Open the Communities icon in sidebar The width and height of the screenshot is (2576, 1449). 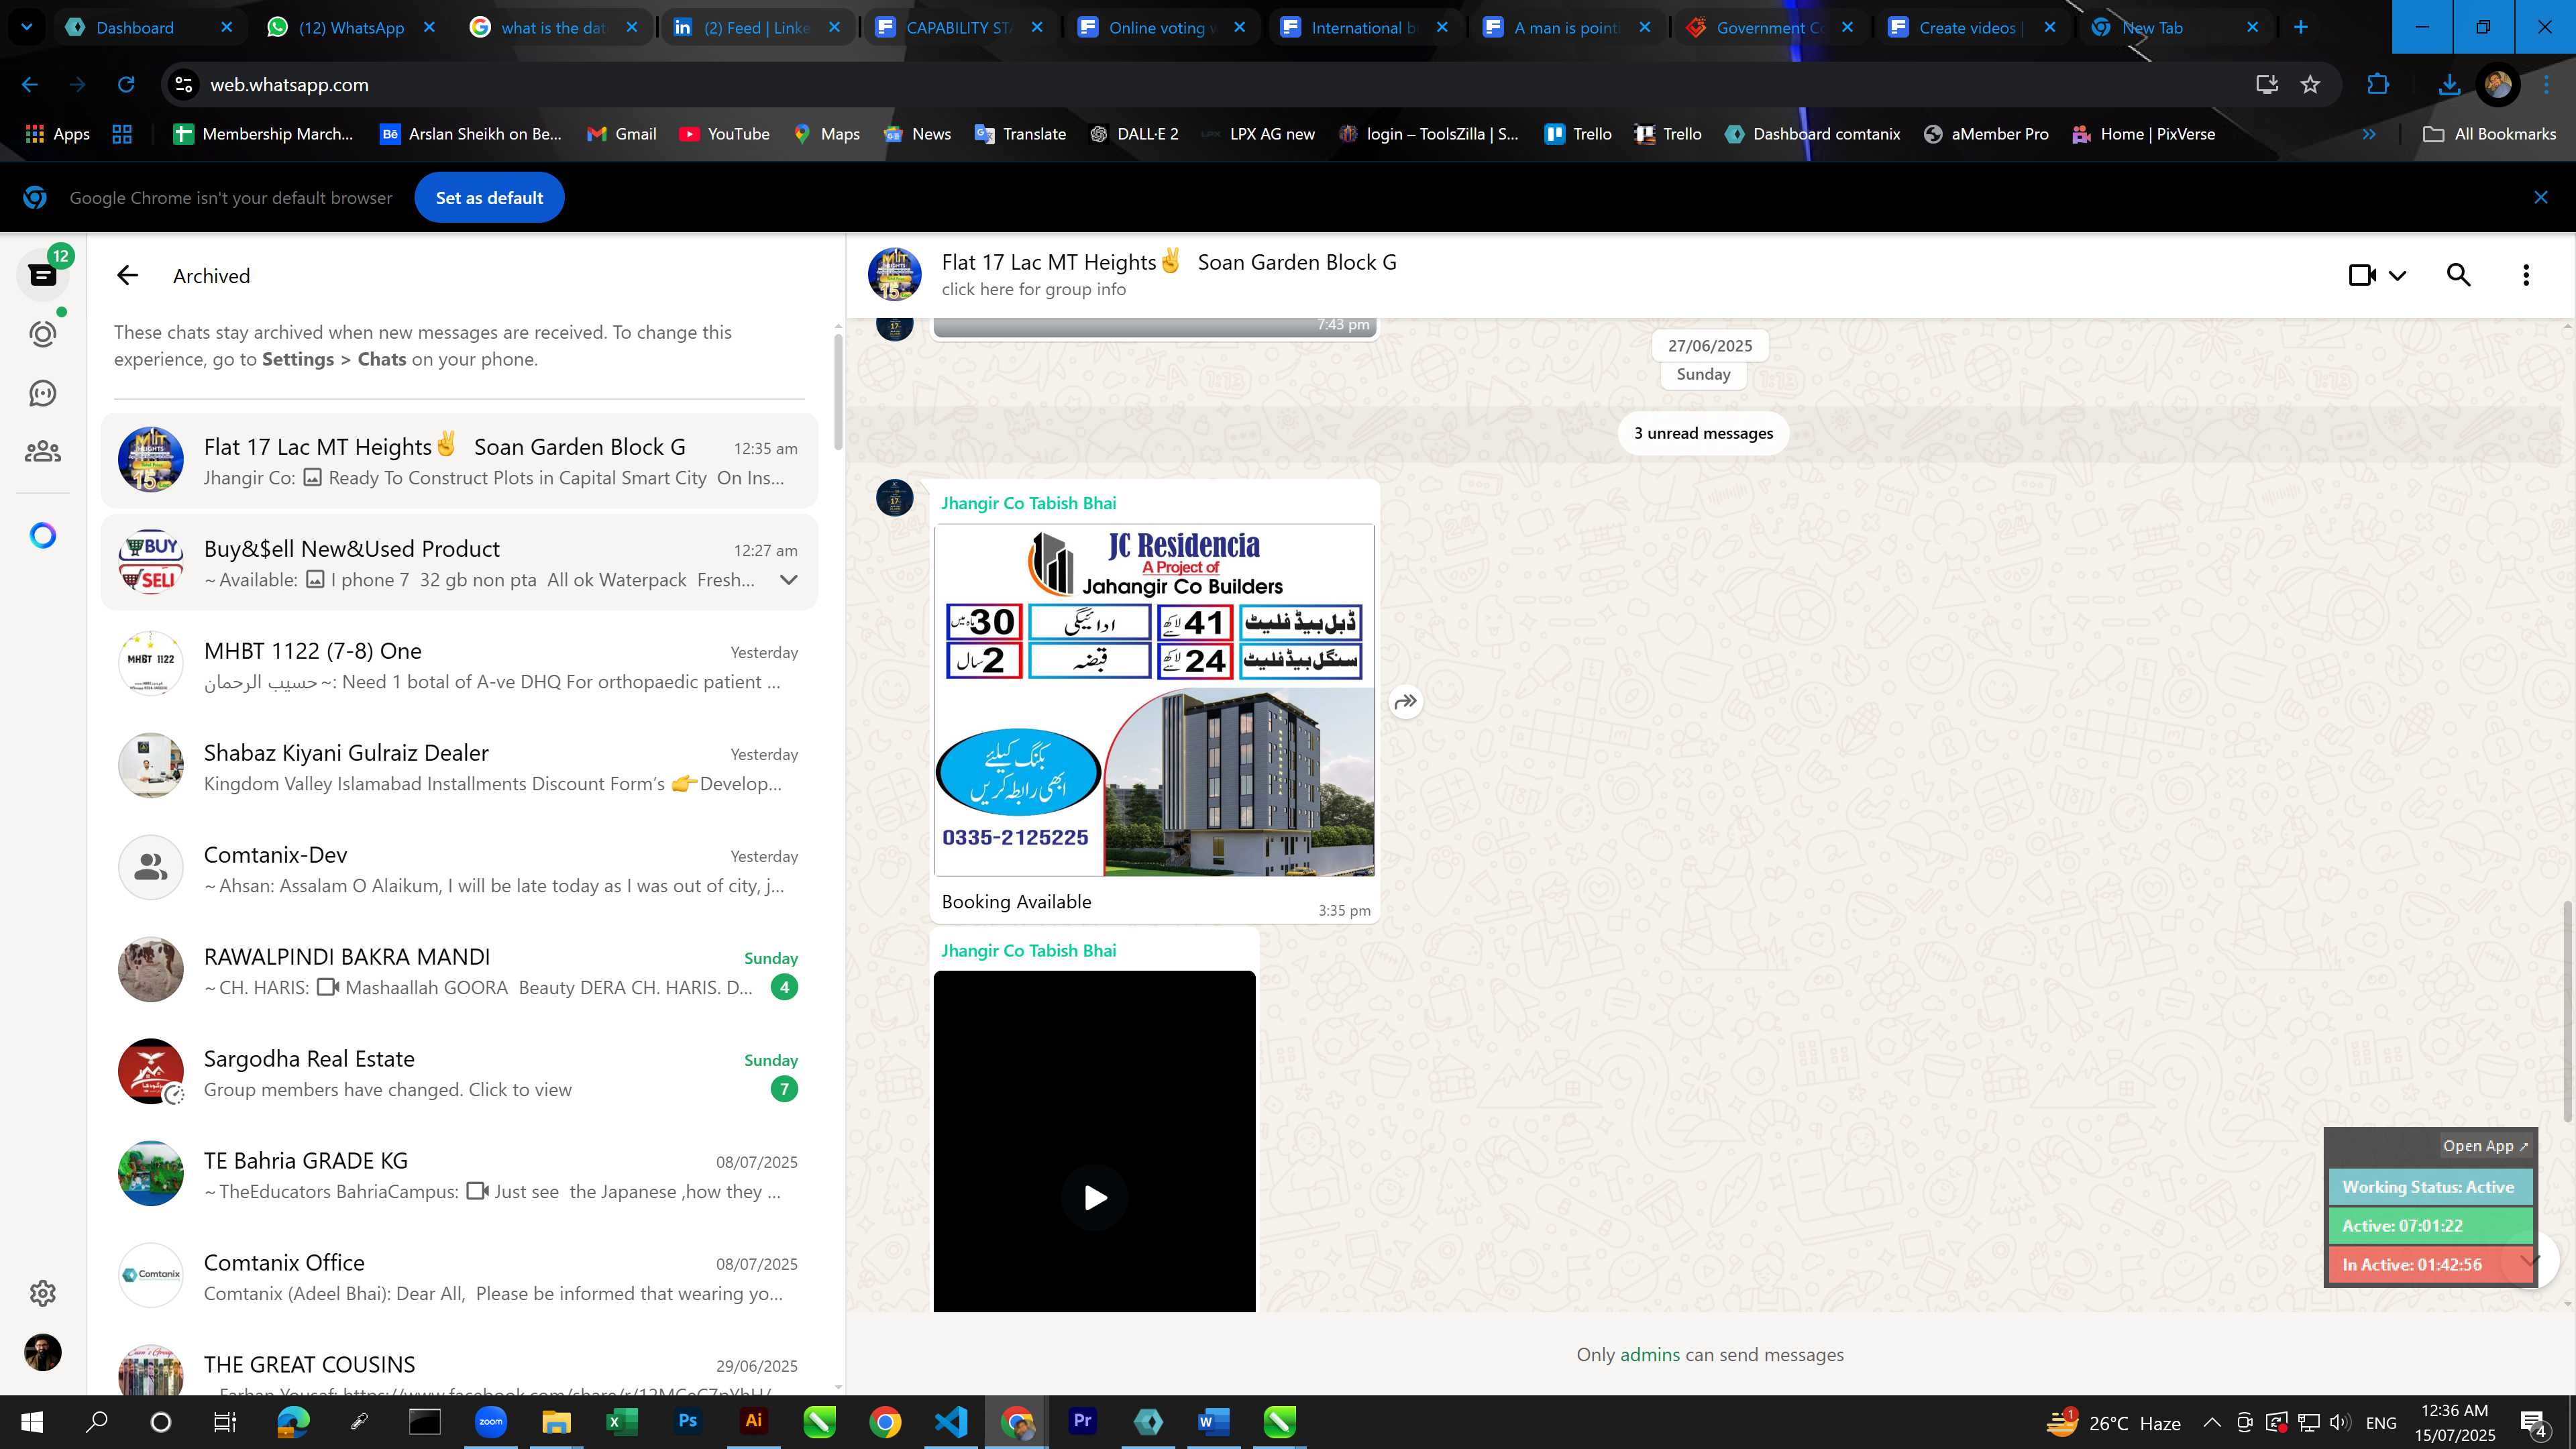click(43, 452)
